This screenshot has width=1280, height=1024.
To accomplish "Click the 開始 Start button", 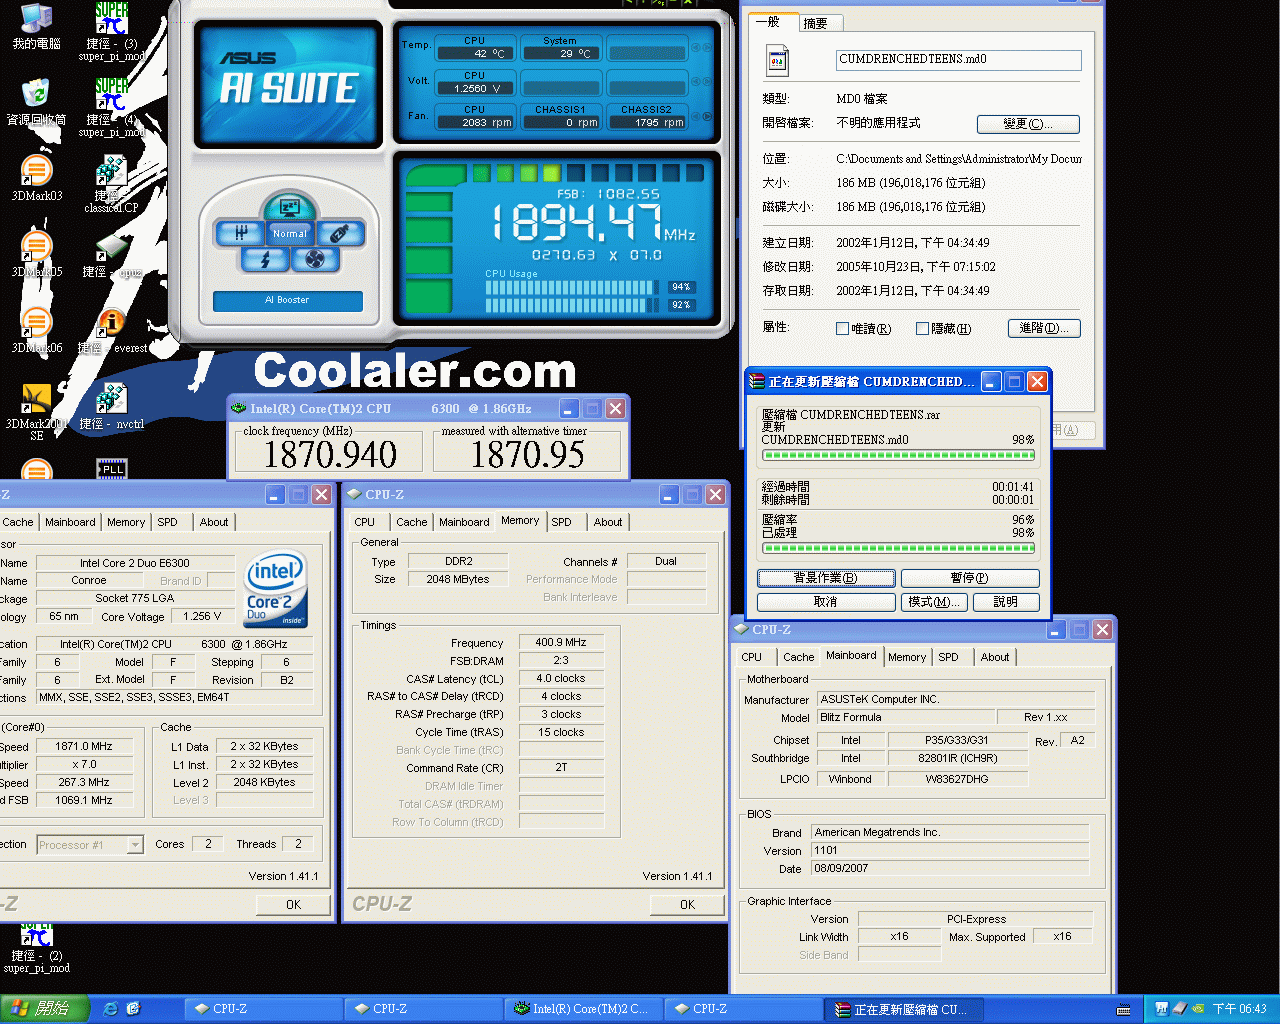I will (45, 1009).
